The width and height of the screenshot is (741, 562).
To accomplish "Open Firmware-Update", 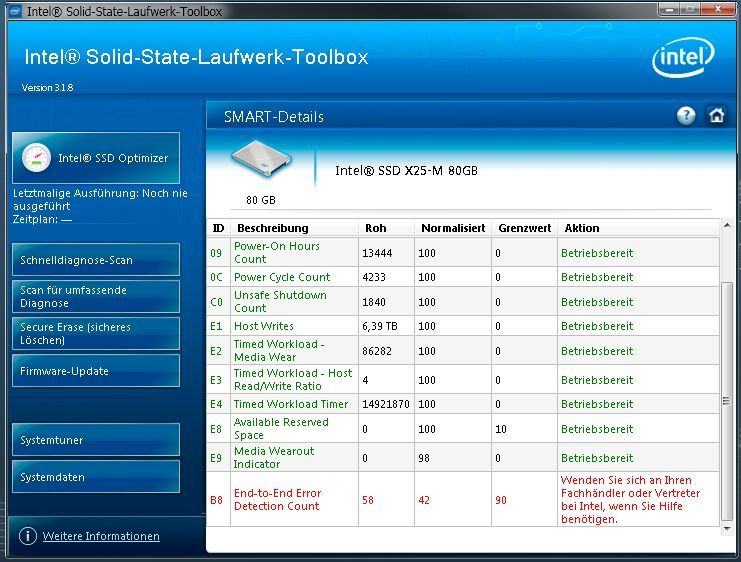I will tap(96, 371).
